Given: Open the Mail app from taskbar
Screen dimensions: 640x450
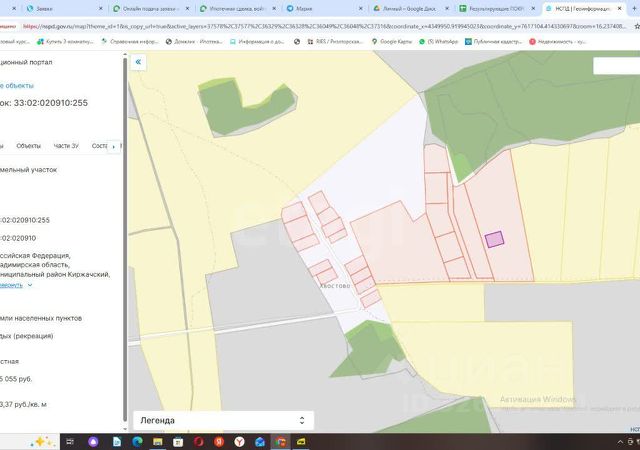Looking at the screenshot, I should click(x=260, y=441).
